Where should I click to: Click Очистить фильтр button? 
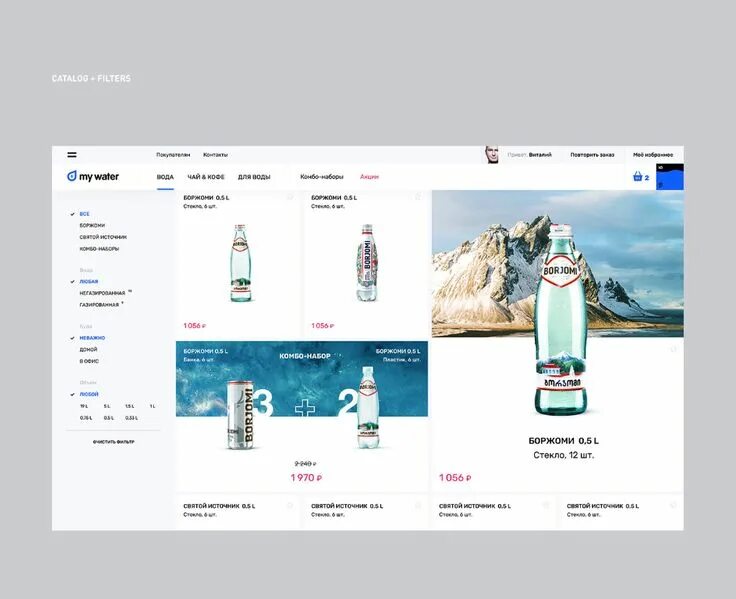[114, 442]
